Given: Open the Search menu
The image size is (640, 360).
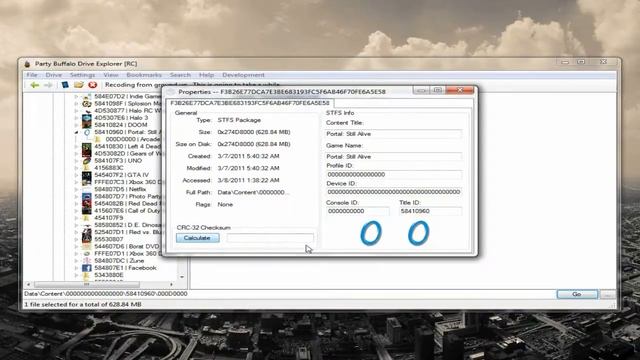Looking at the screenshot, I should [x=180, y=75].
